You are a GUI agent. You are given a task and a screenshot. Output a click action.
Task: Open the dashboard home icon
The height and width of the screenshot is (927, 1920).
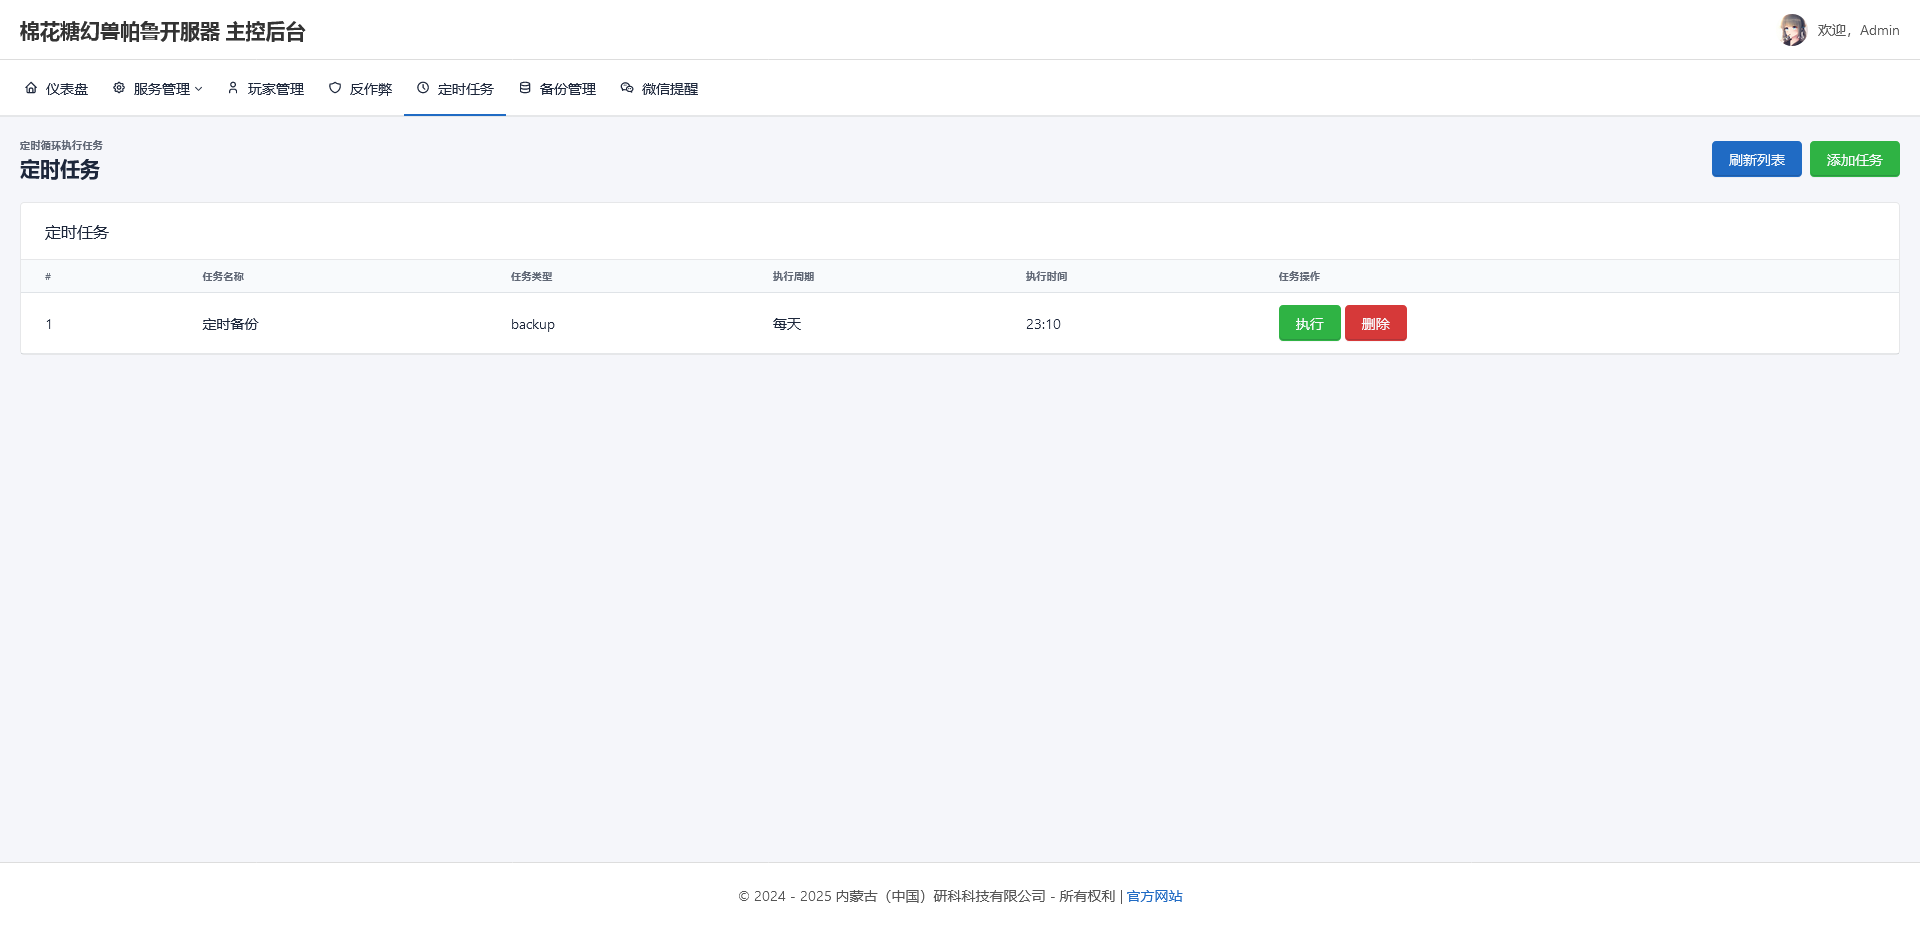tap(31, 88)
